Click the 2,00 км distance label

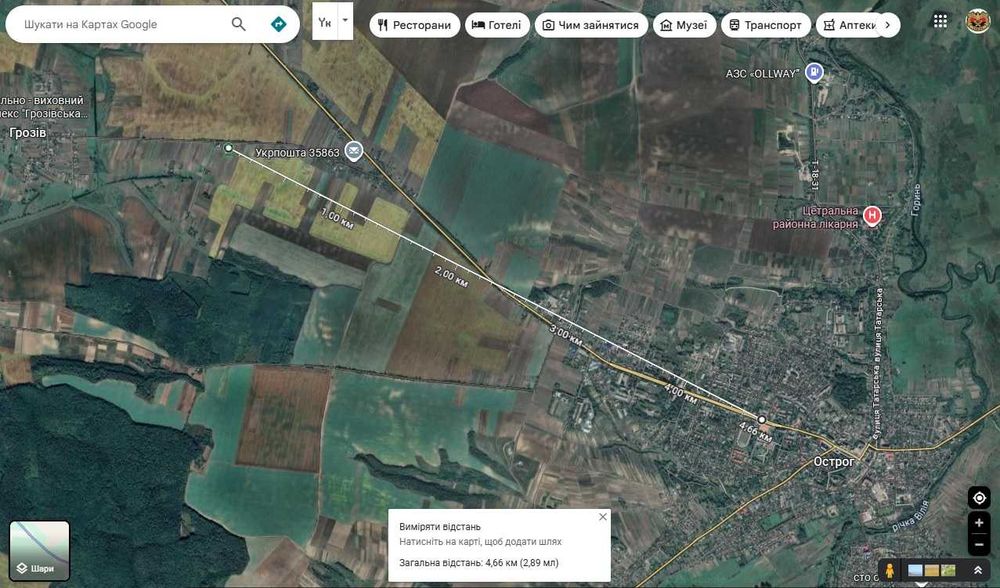pos(451,277)
